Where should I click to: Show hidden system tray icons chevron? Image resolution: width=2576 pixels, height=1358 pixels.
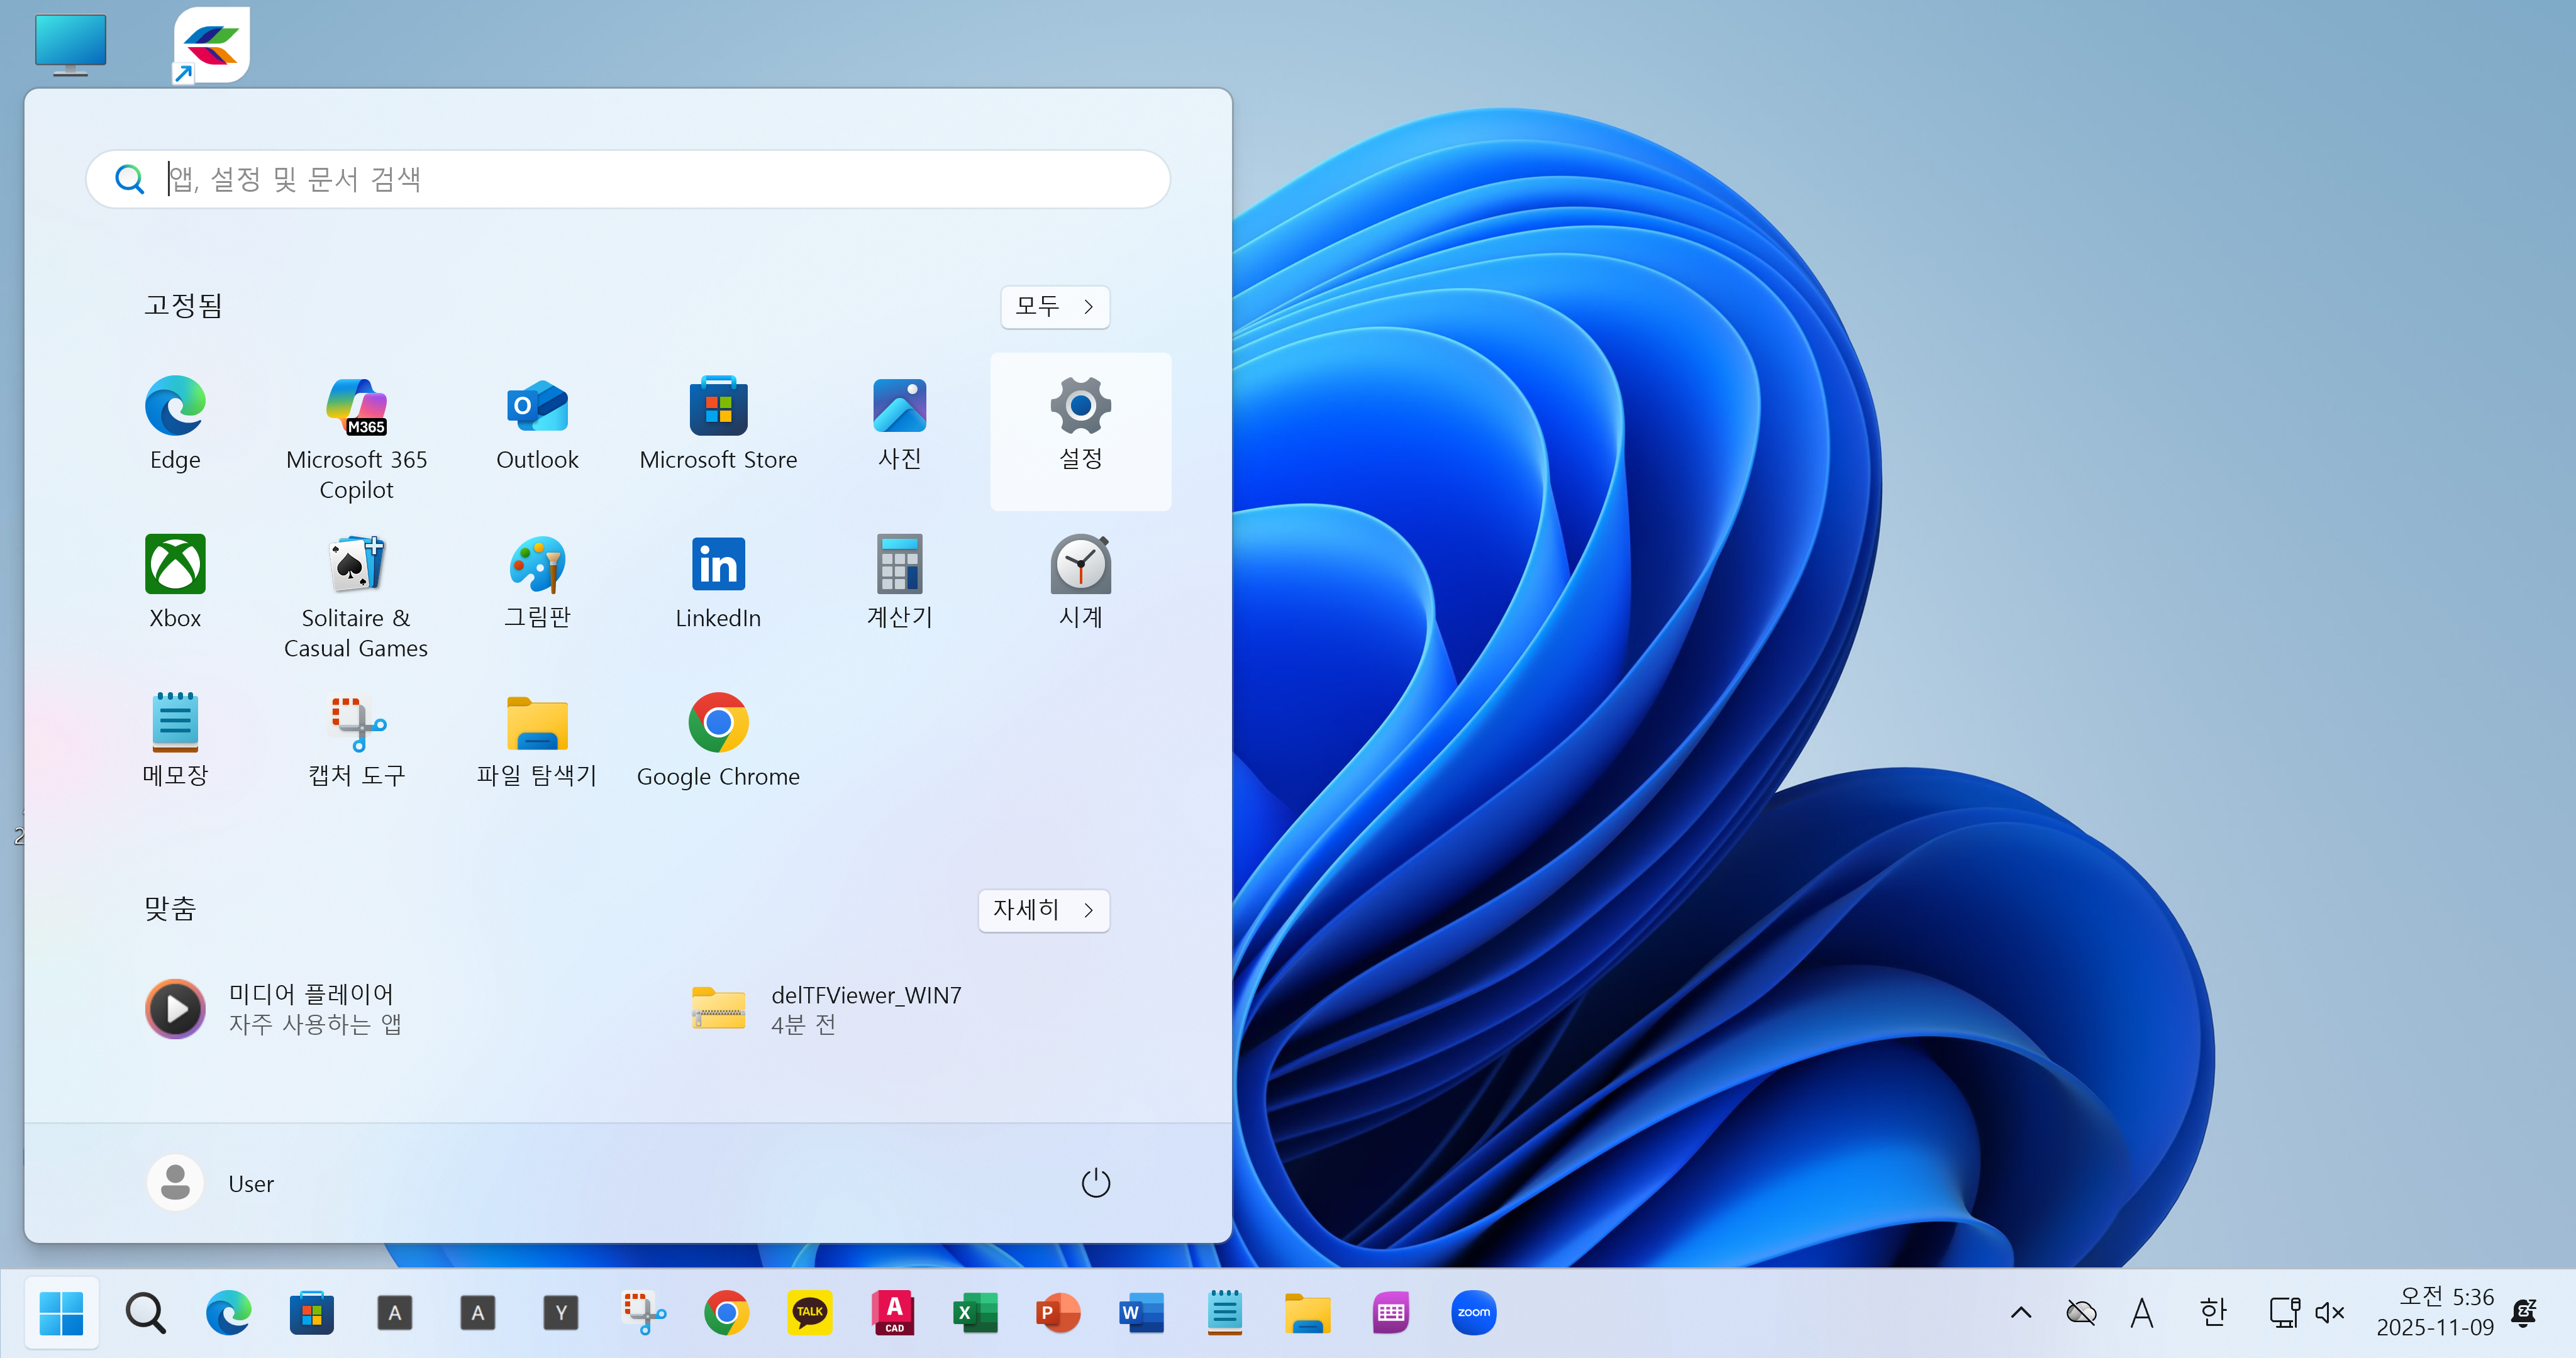tap(2020, 1312)
